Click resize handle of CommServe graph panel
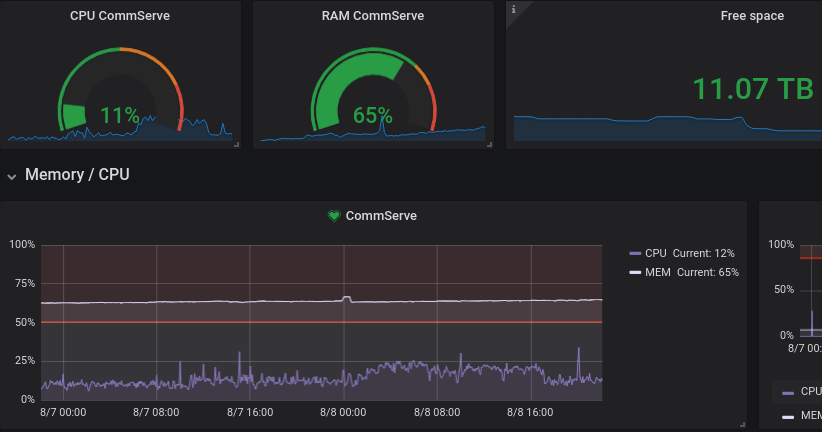This screenshot has height=432, width=822. [x=742, y=425]
